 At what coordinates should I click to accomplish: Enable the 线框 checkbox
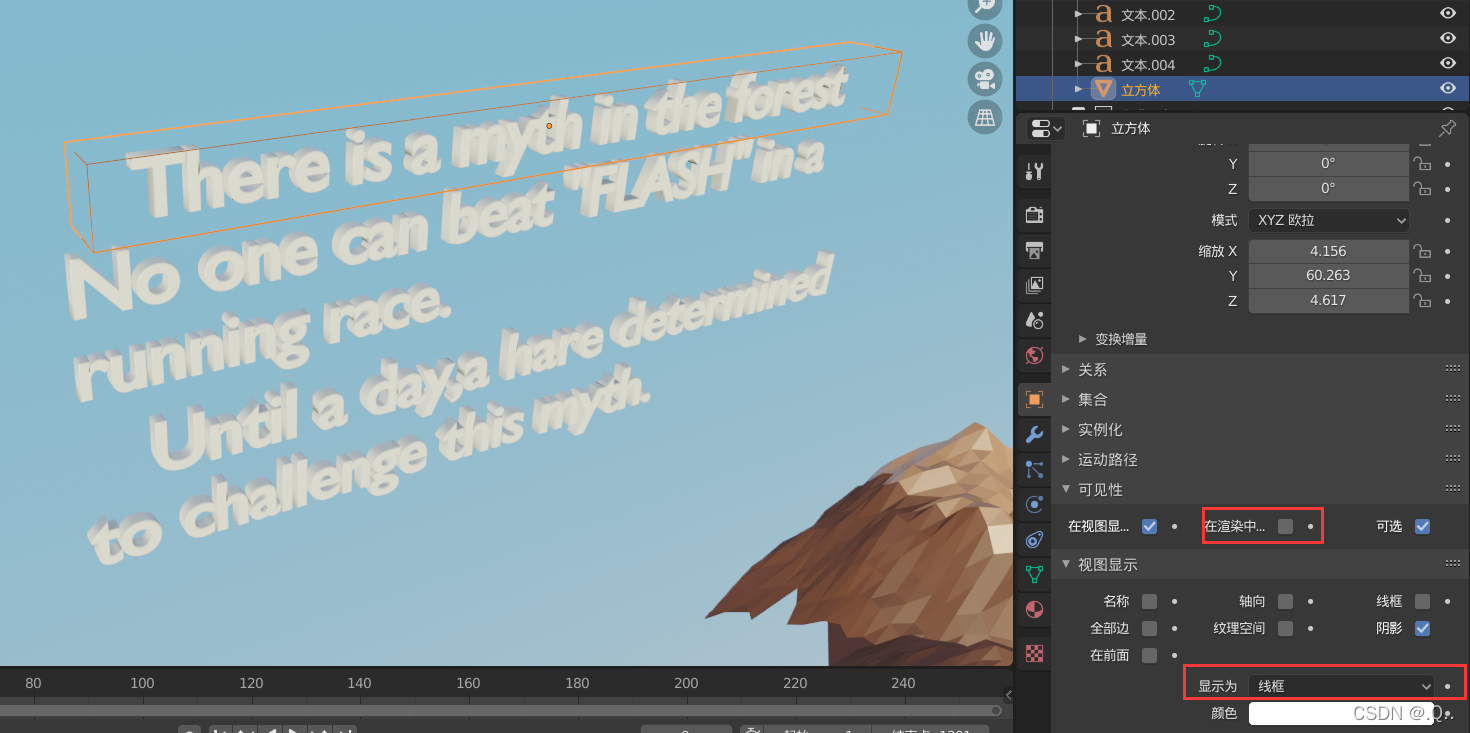(x=1422, y=601)
